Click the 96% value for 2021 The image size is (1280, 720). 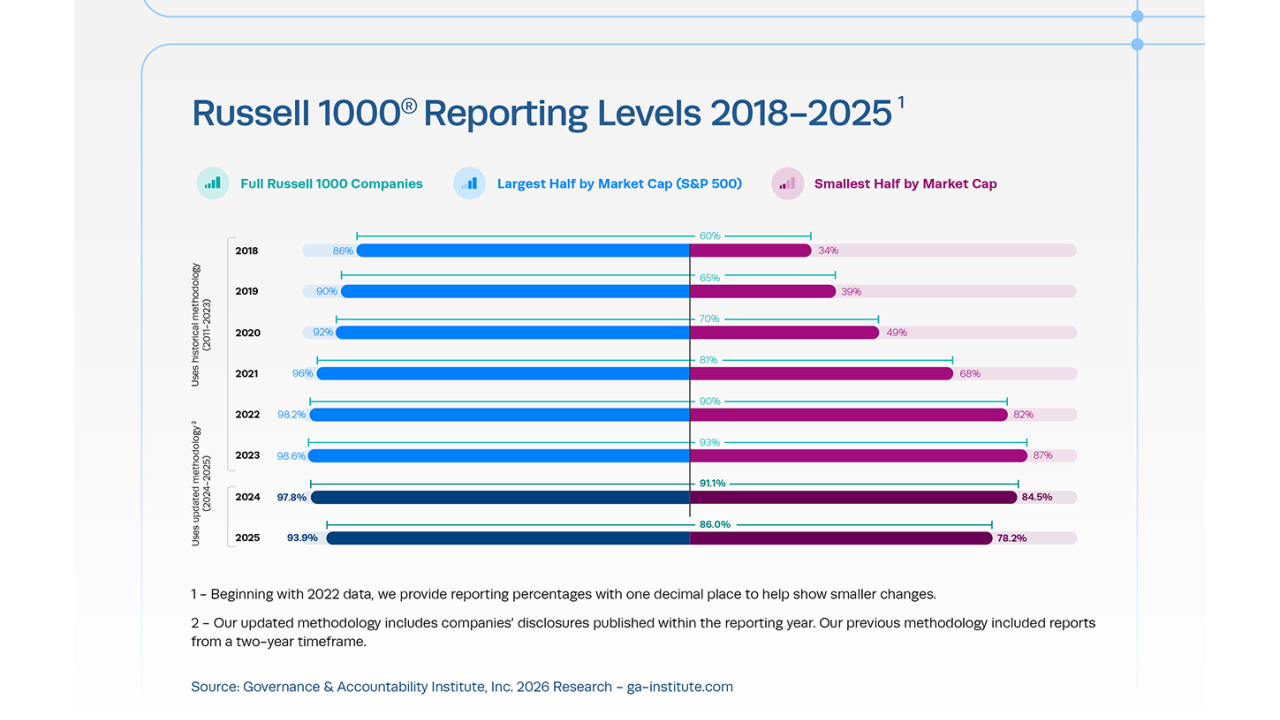(x=303, y=374)
